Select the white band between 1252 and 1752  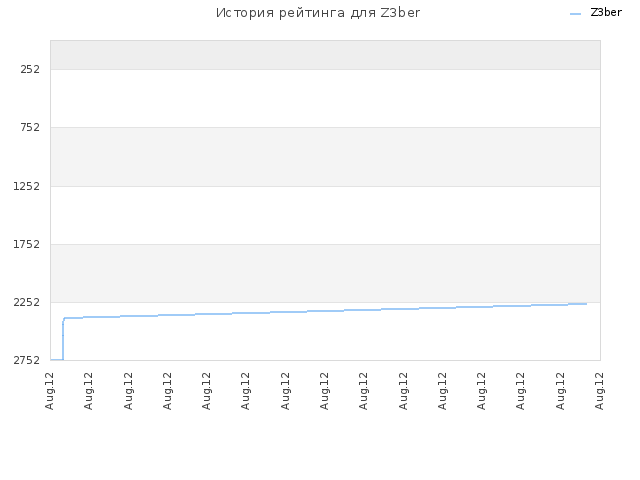pos(325,215)
